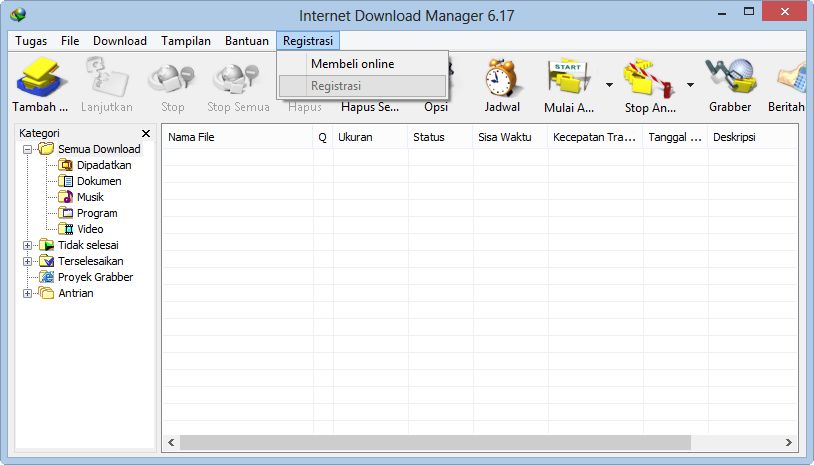The width and height of the screenshot is (814, 465).
Task: Click horizontal scrollbar right arrow
Action: tap(789, 442)
